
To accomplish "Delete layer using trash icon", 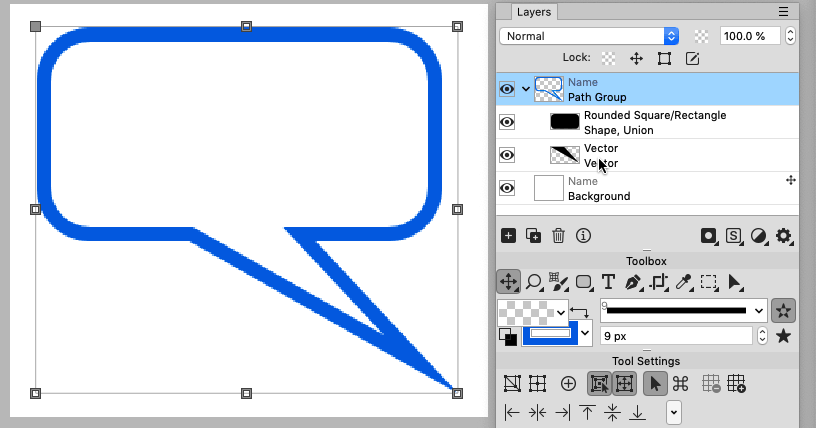I will tap(558, 236).
